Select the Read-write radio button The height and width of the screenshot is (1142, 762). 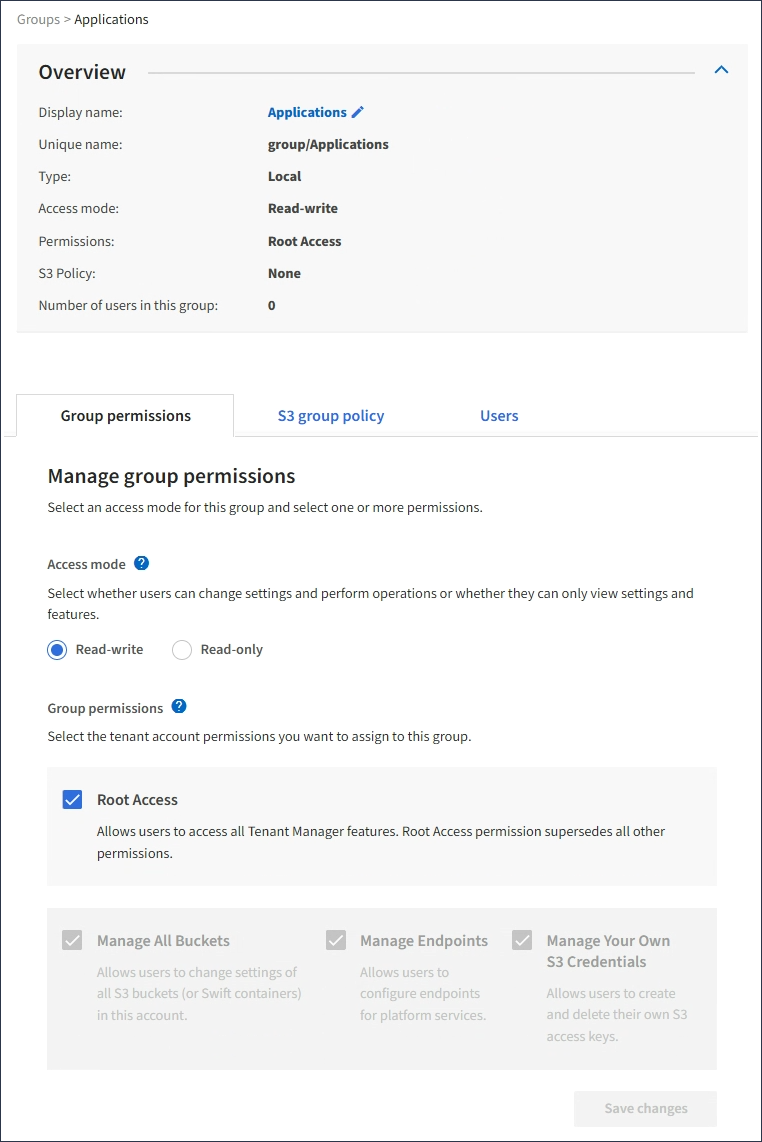57,650
